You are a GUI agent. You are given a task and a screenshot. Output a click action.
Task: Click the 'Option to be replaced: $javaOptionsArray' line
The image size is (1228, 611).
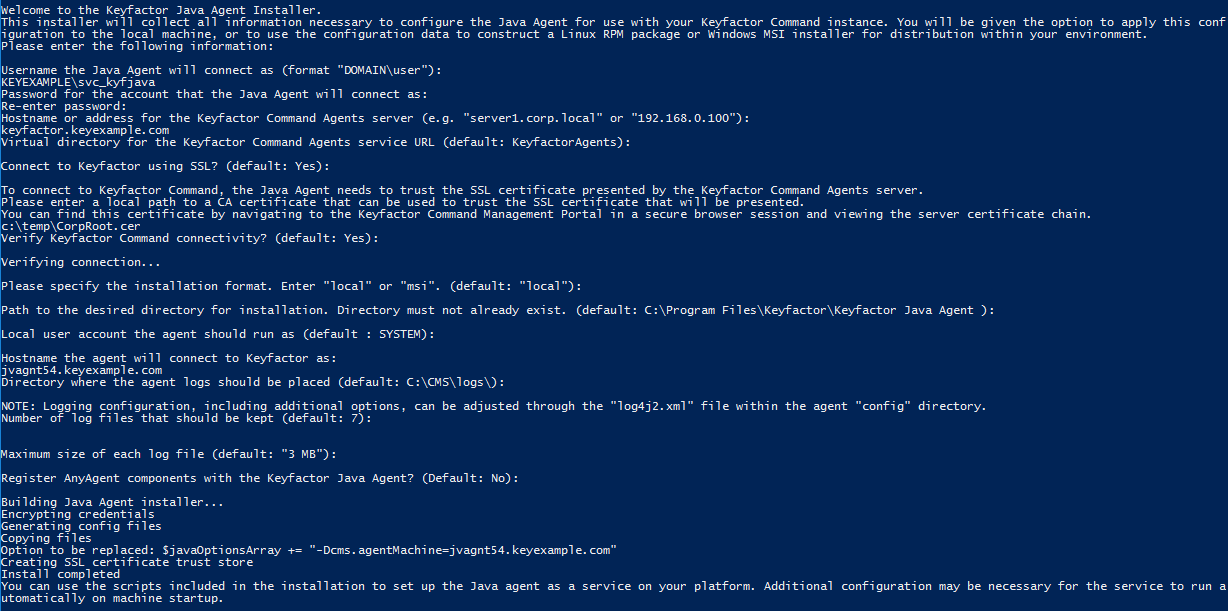(308, 550)
